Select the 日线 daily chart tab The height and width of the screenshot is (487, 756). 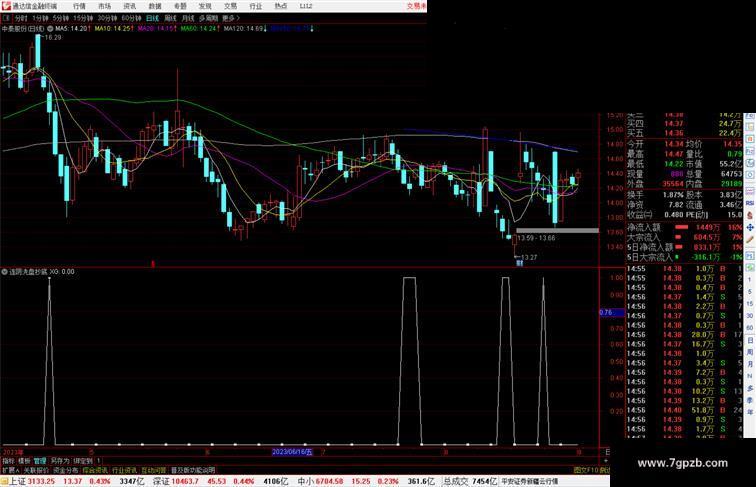(152, 18)
